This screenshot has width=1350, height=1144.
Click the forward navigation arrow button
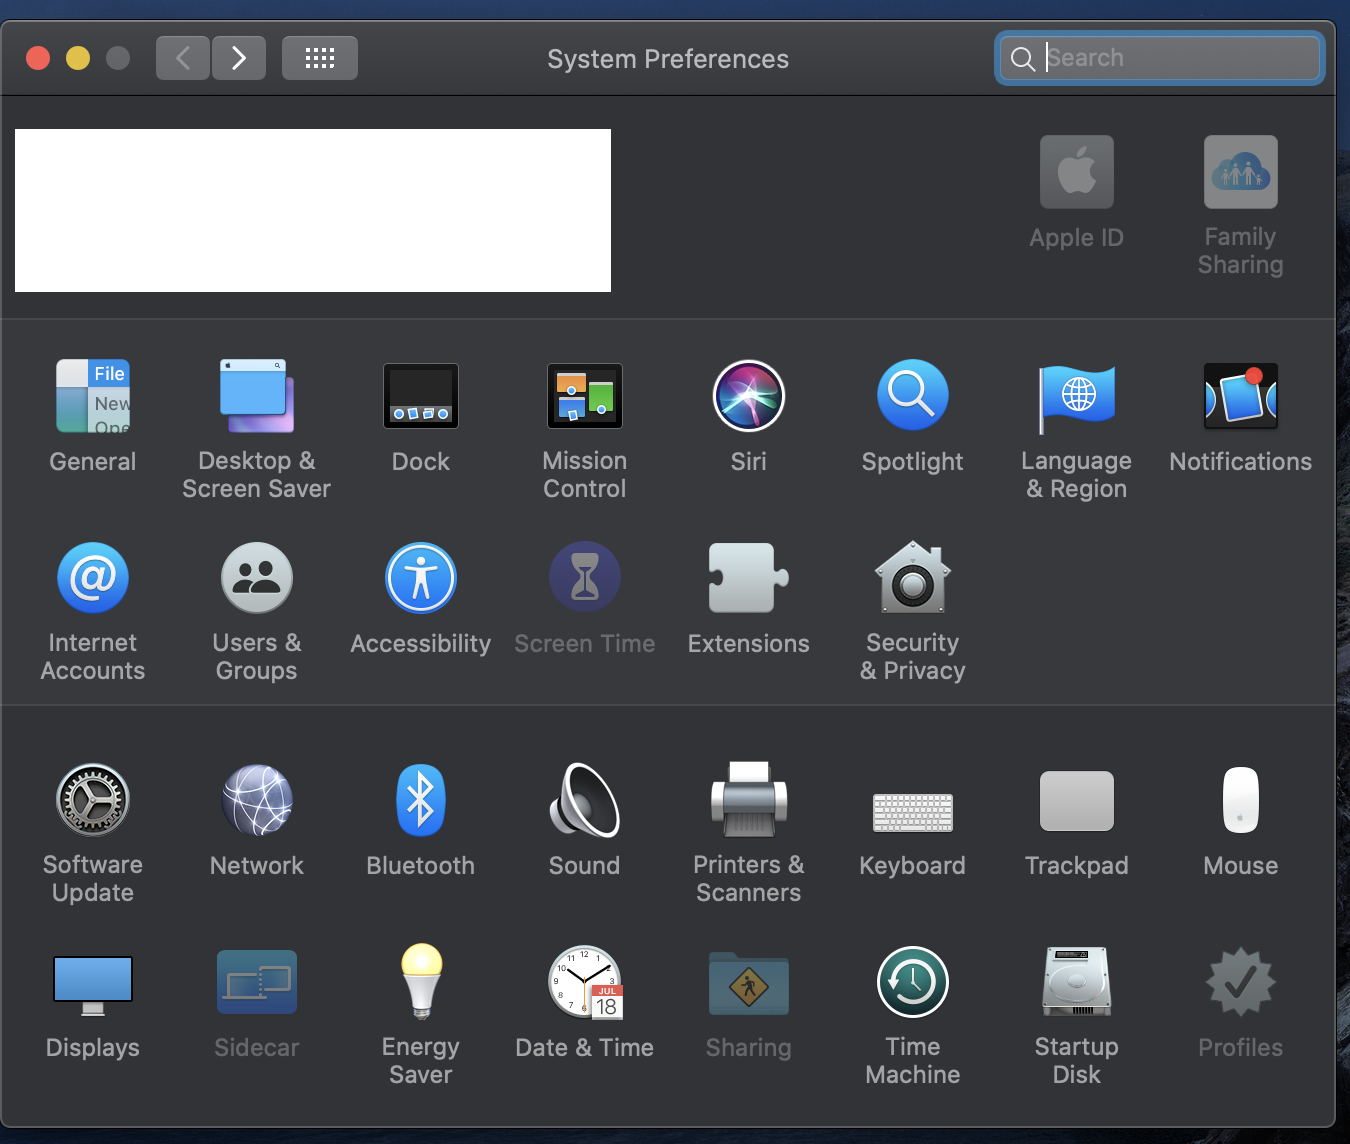point(239,58)
